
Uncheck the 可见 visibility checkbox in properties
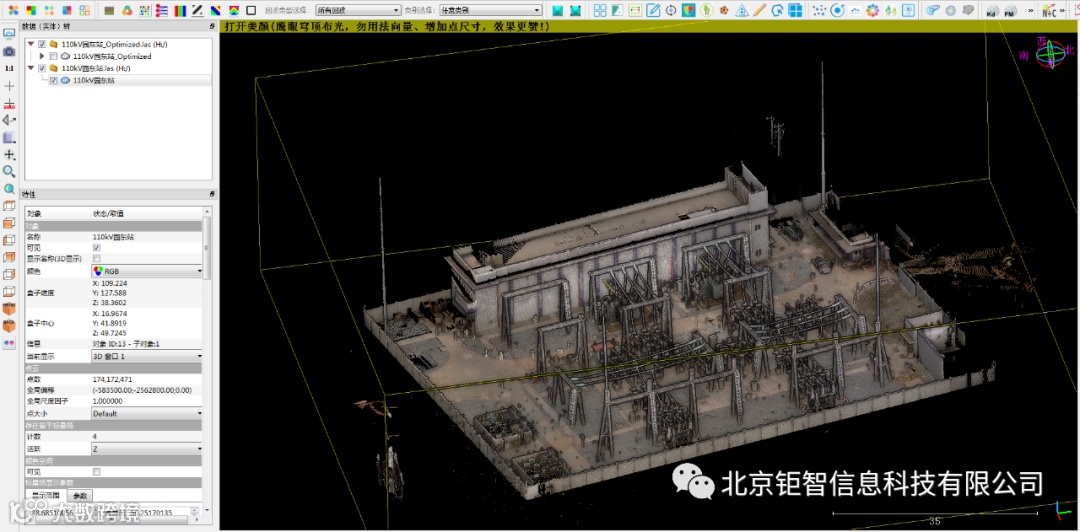click(96, 247)
